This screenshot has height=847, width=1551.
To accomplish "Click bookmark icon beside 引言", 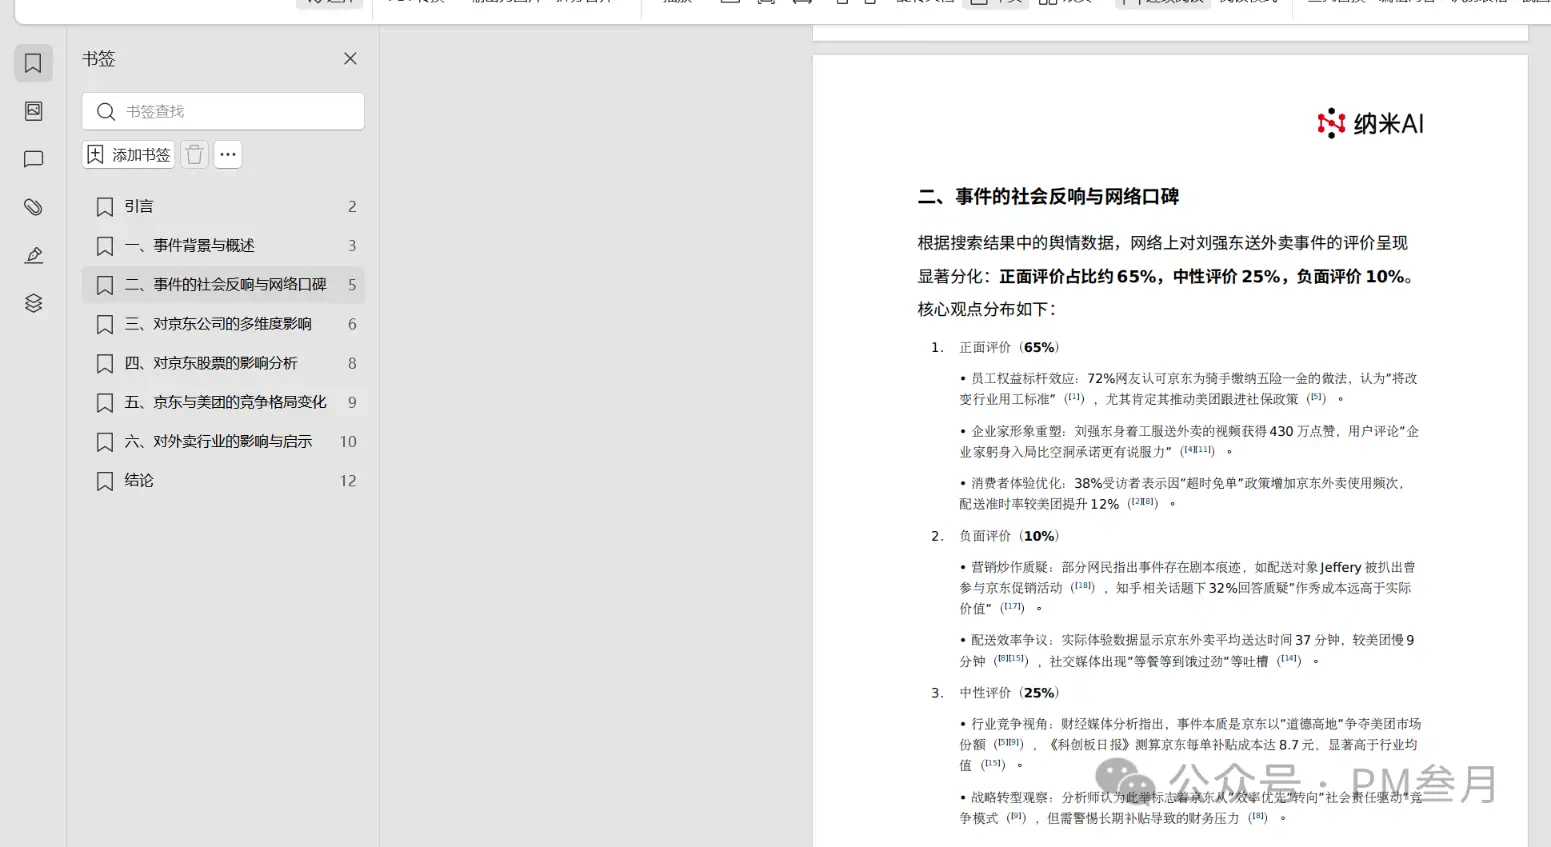I will coord(105,207).
